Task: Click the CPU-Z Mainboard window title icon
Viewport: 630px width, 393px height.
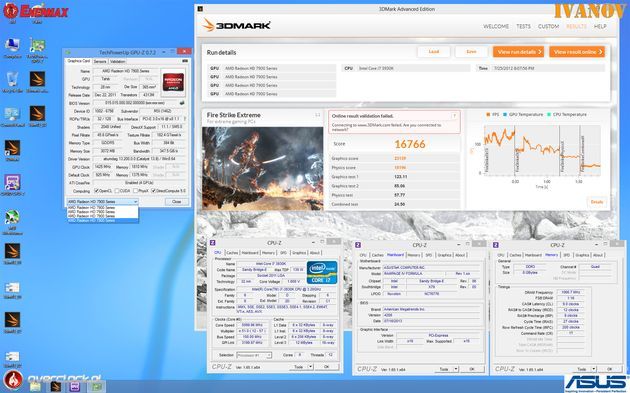Action: 358,245
